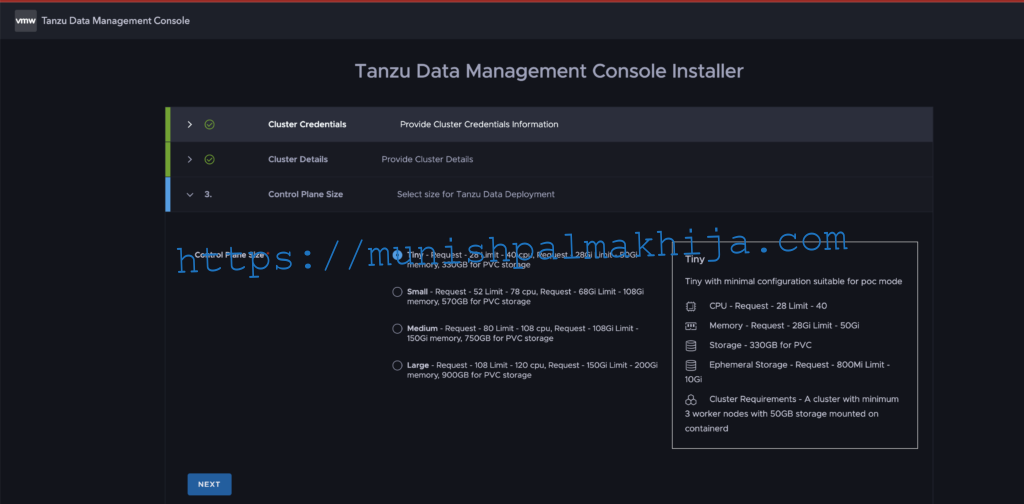Click 'Select size for Tanzu Data Deployment' text
This screenshot has width=1024, height=504.
tap(476, 195)
